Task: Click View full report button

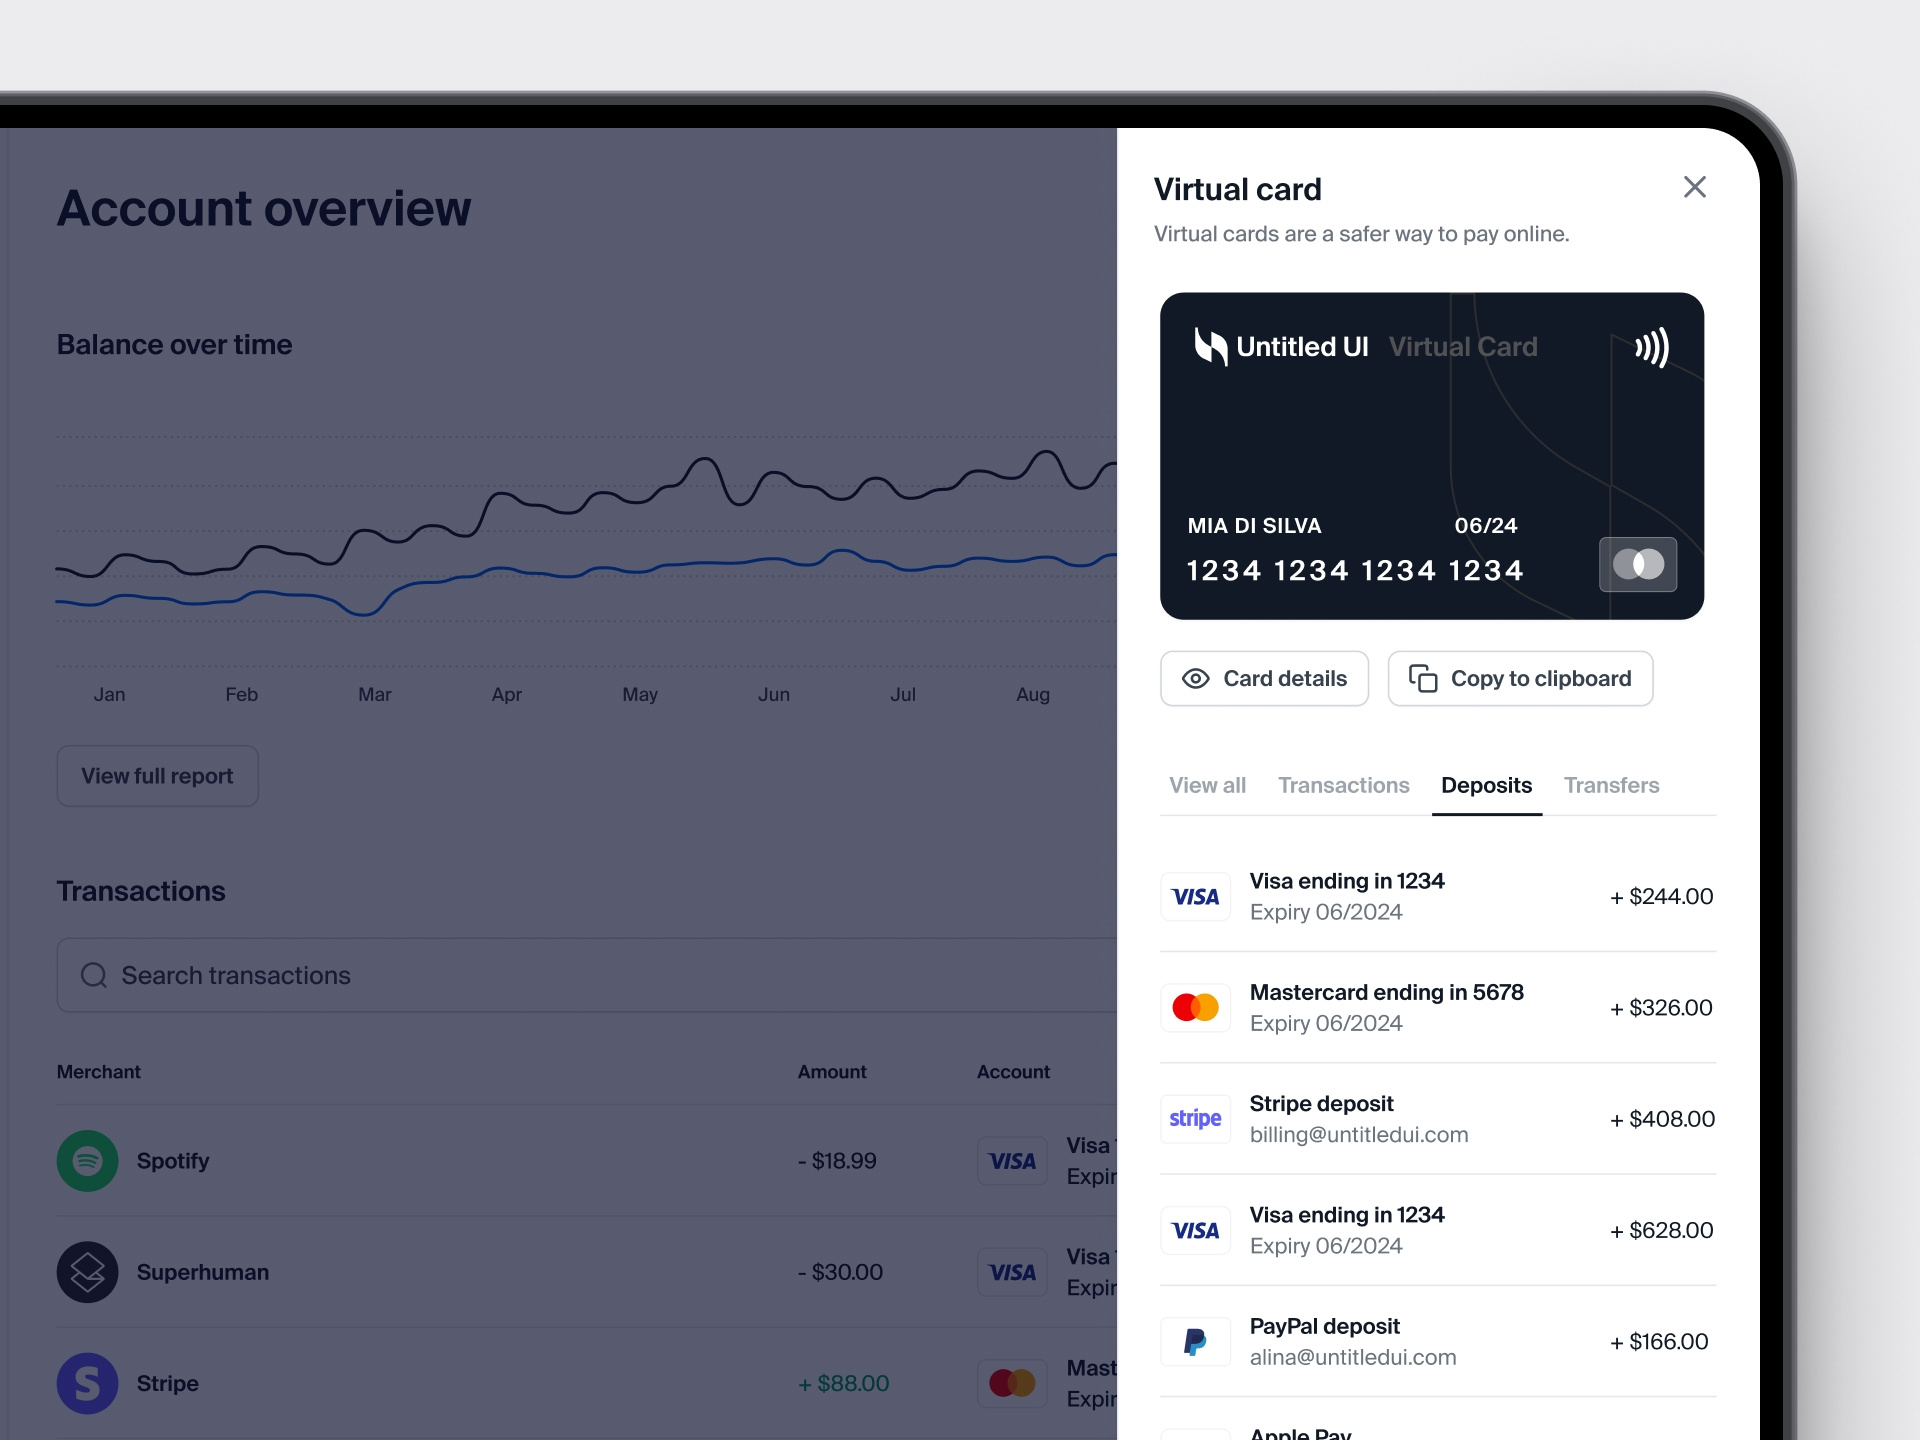Action: [158, 776]
